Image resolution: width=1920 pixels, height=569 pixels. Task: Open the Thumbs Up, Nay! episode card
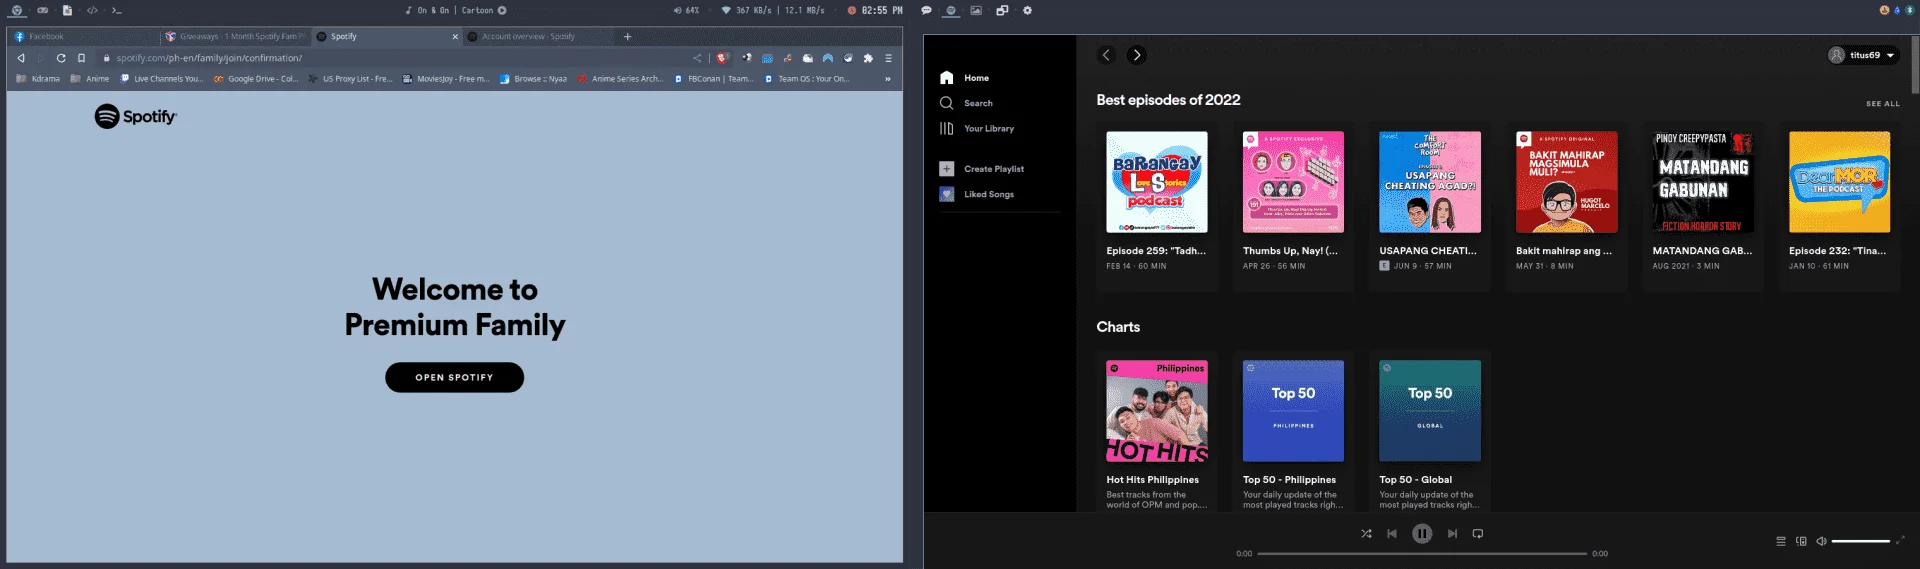pos(1293,206)
